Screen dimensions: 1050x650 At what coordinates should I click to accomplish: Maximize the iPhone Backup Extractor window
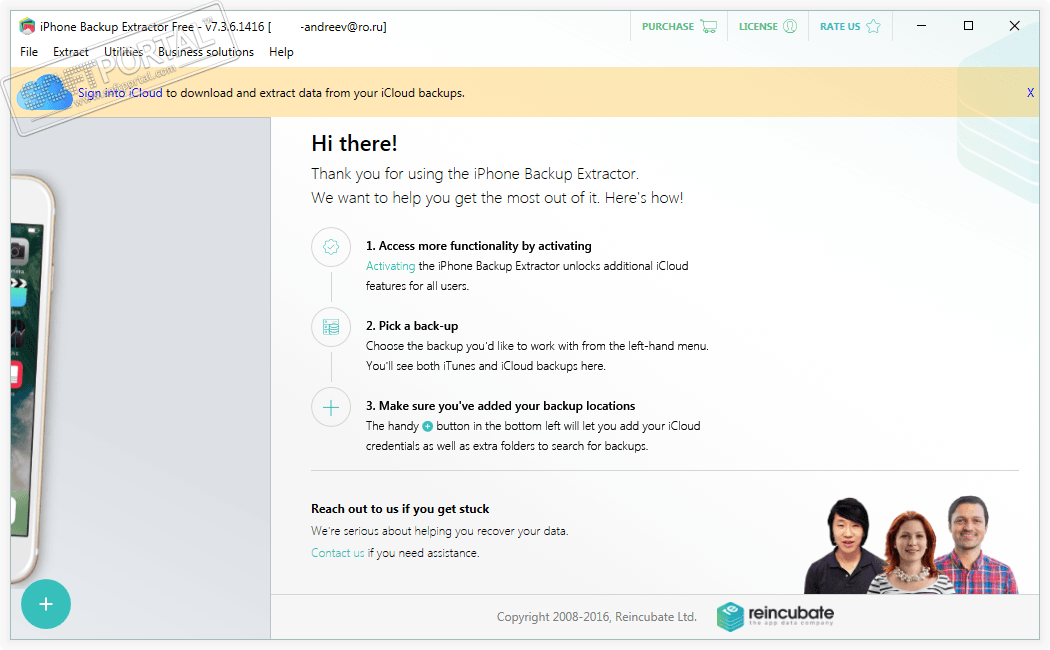tap(968, 26)
